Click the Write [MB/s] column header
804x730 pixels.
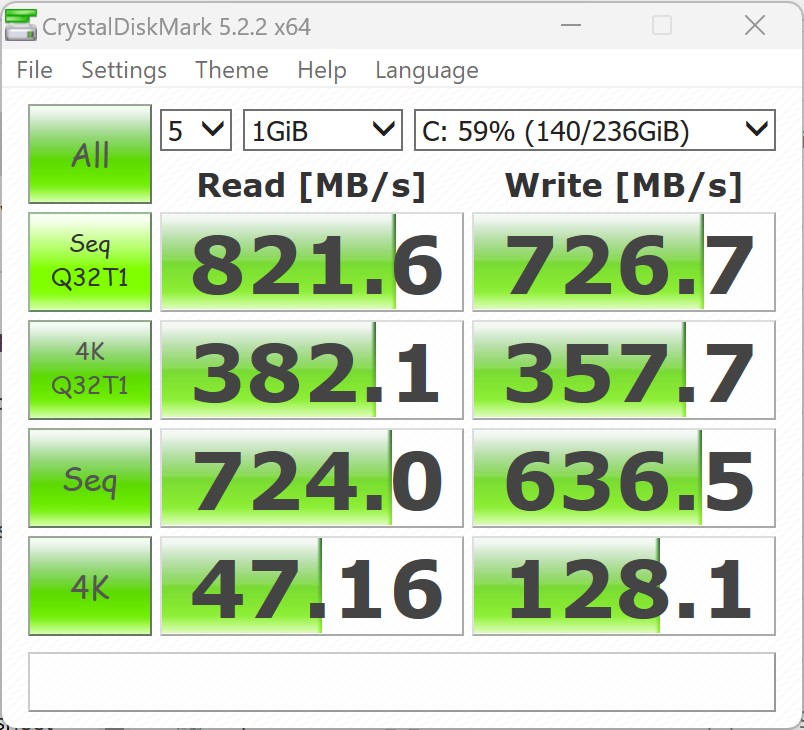(624, 186)
